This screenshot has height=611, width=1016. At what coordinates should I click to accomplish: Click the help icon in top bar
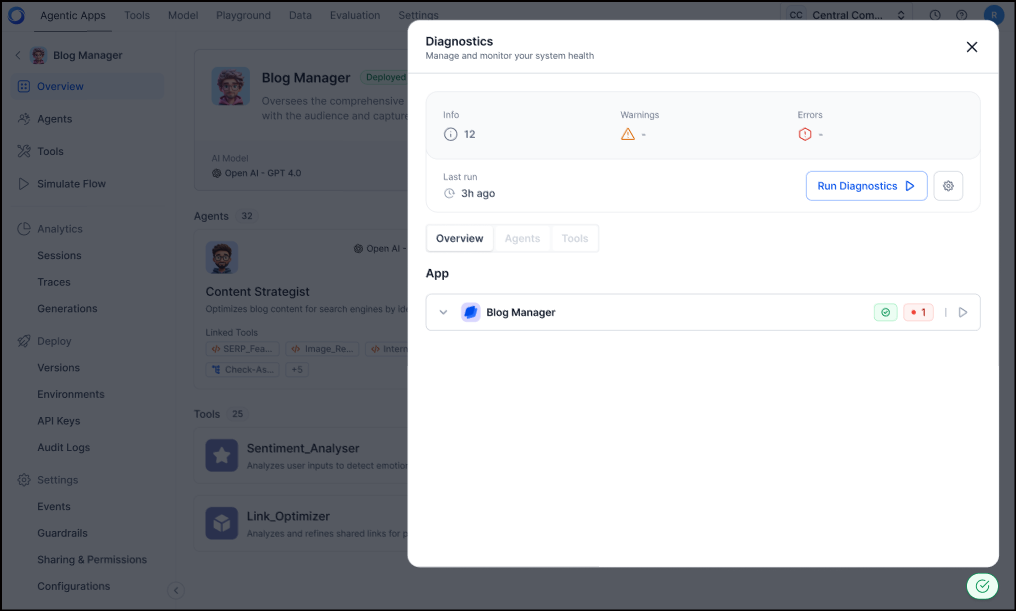click(x=962, y=15)
